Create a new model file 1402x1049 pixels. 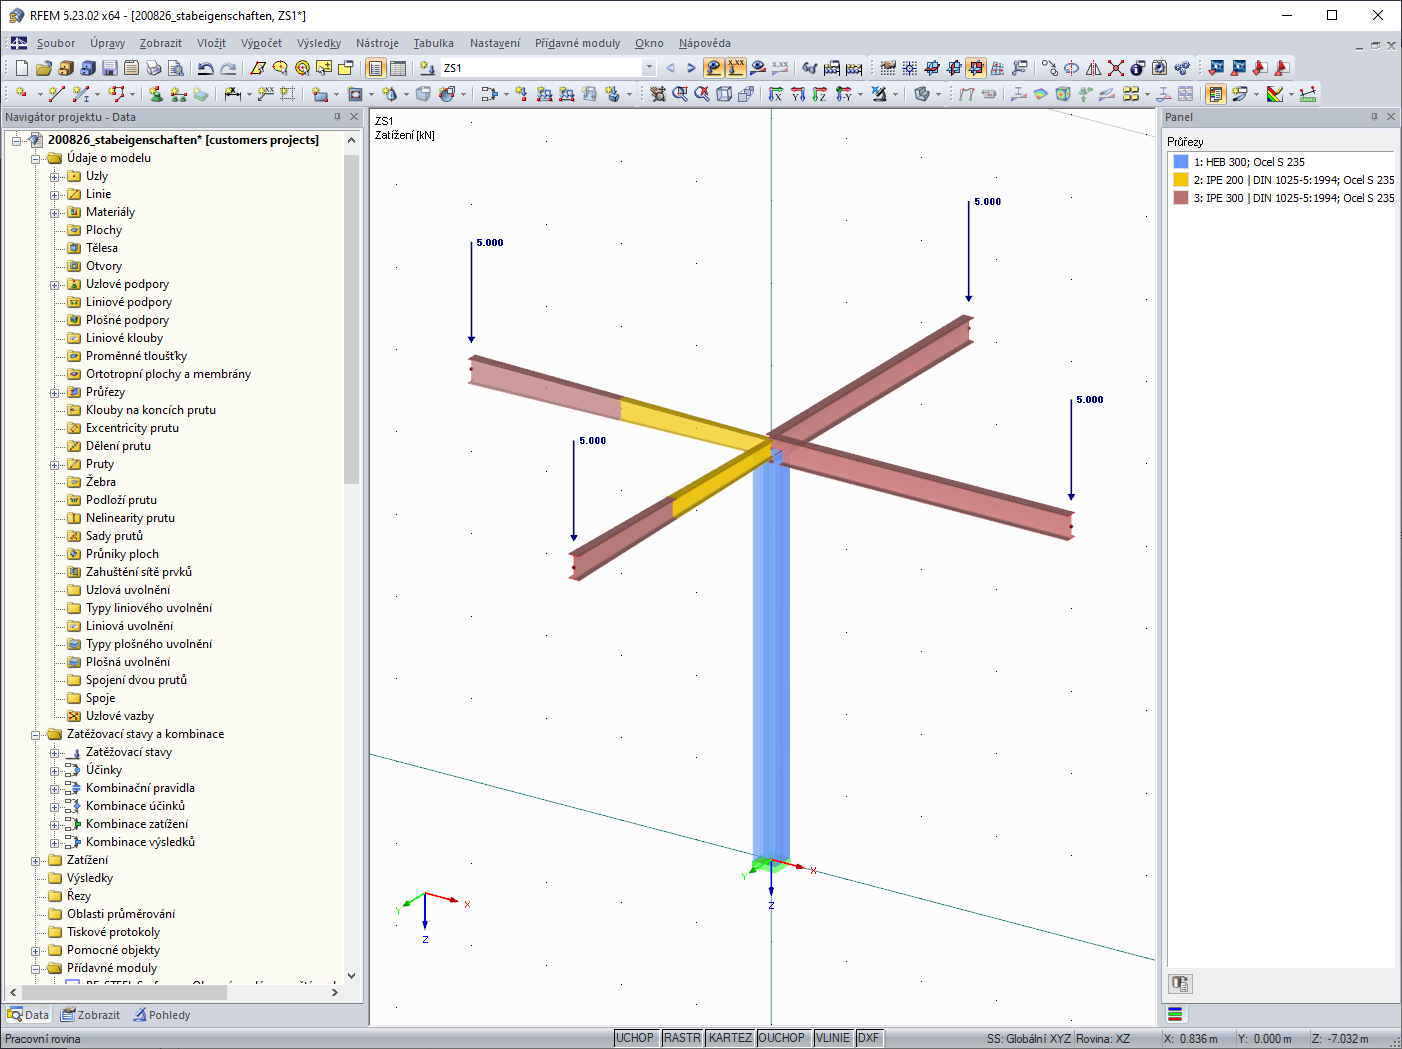click(21, 68)
